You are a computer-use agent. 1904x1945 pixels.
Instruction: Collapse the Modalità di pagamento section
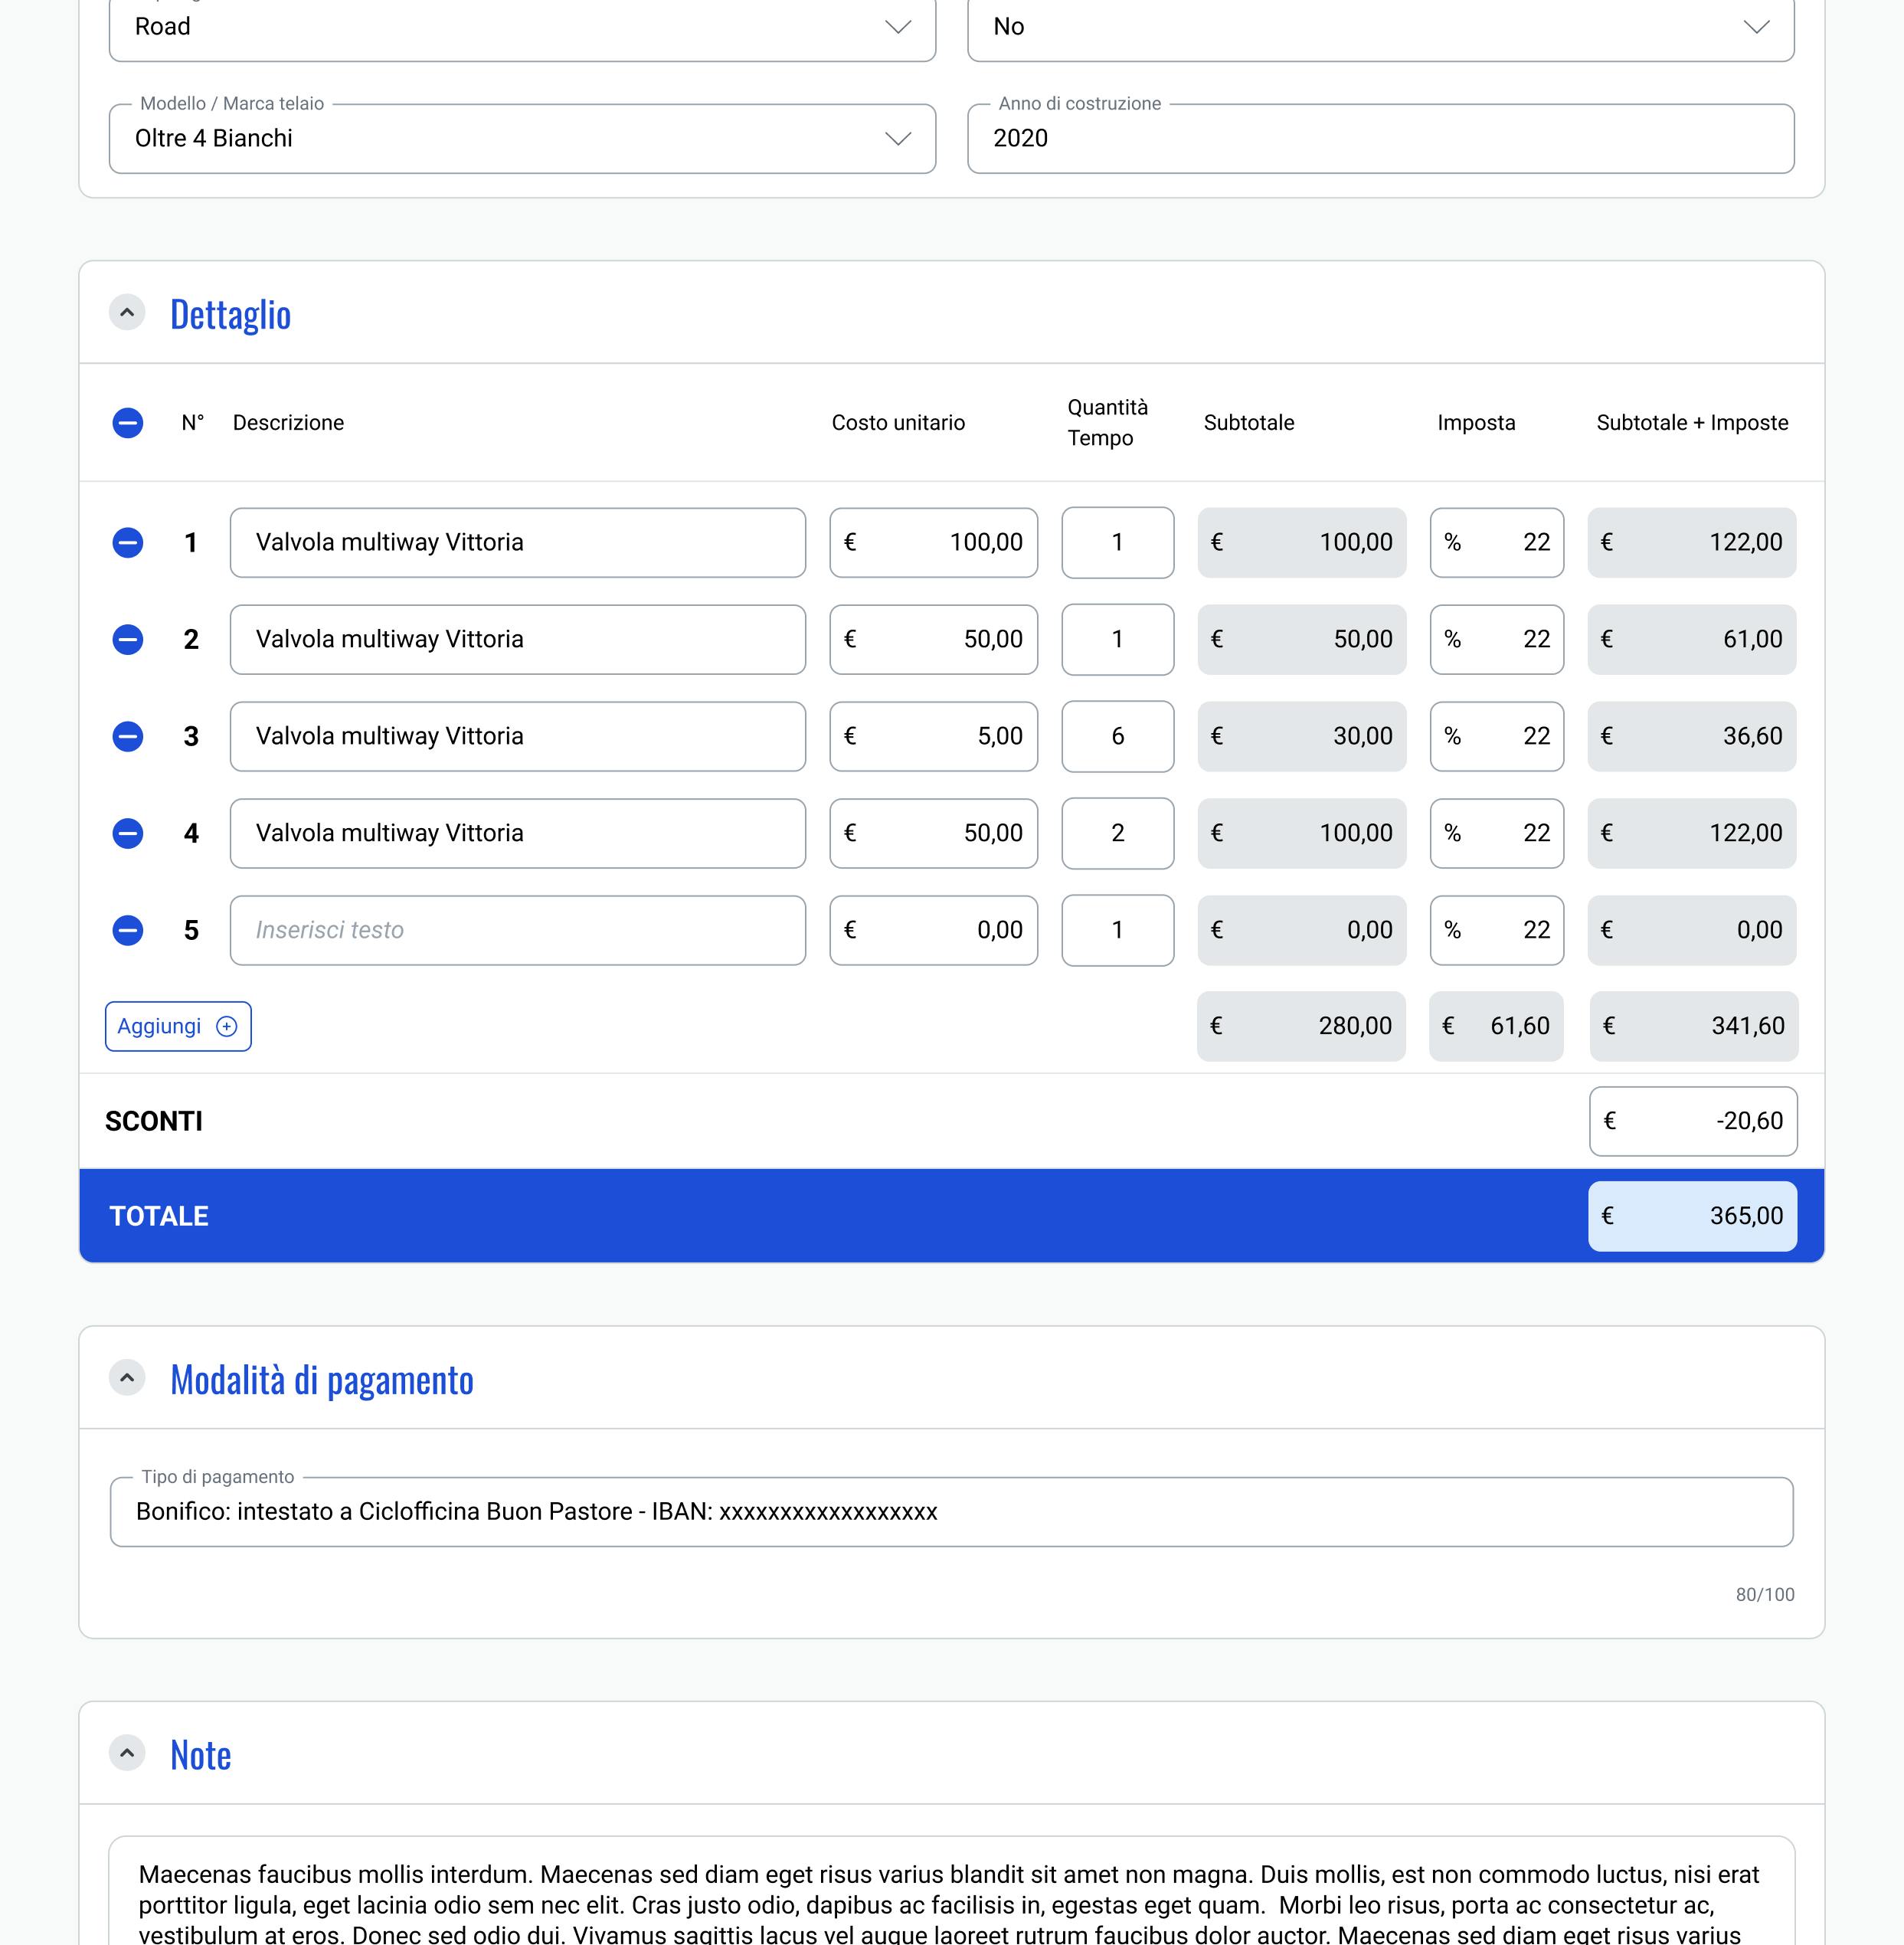(127, 1378)
